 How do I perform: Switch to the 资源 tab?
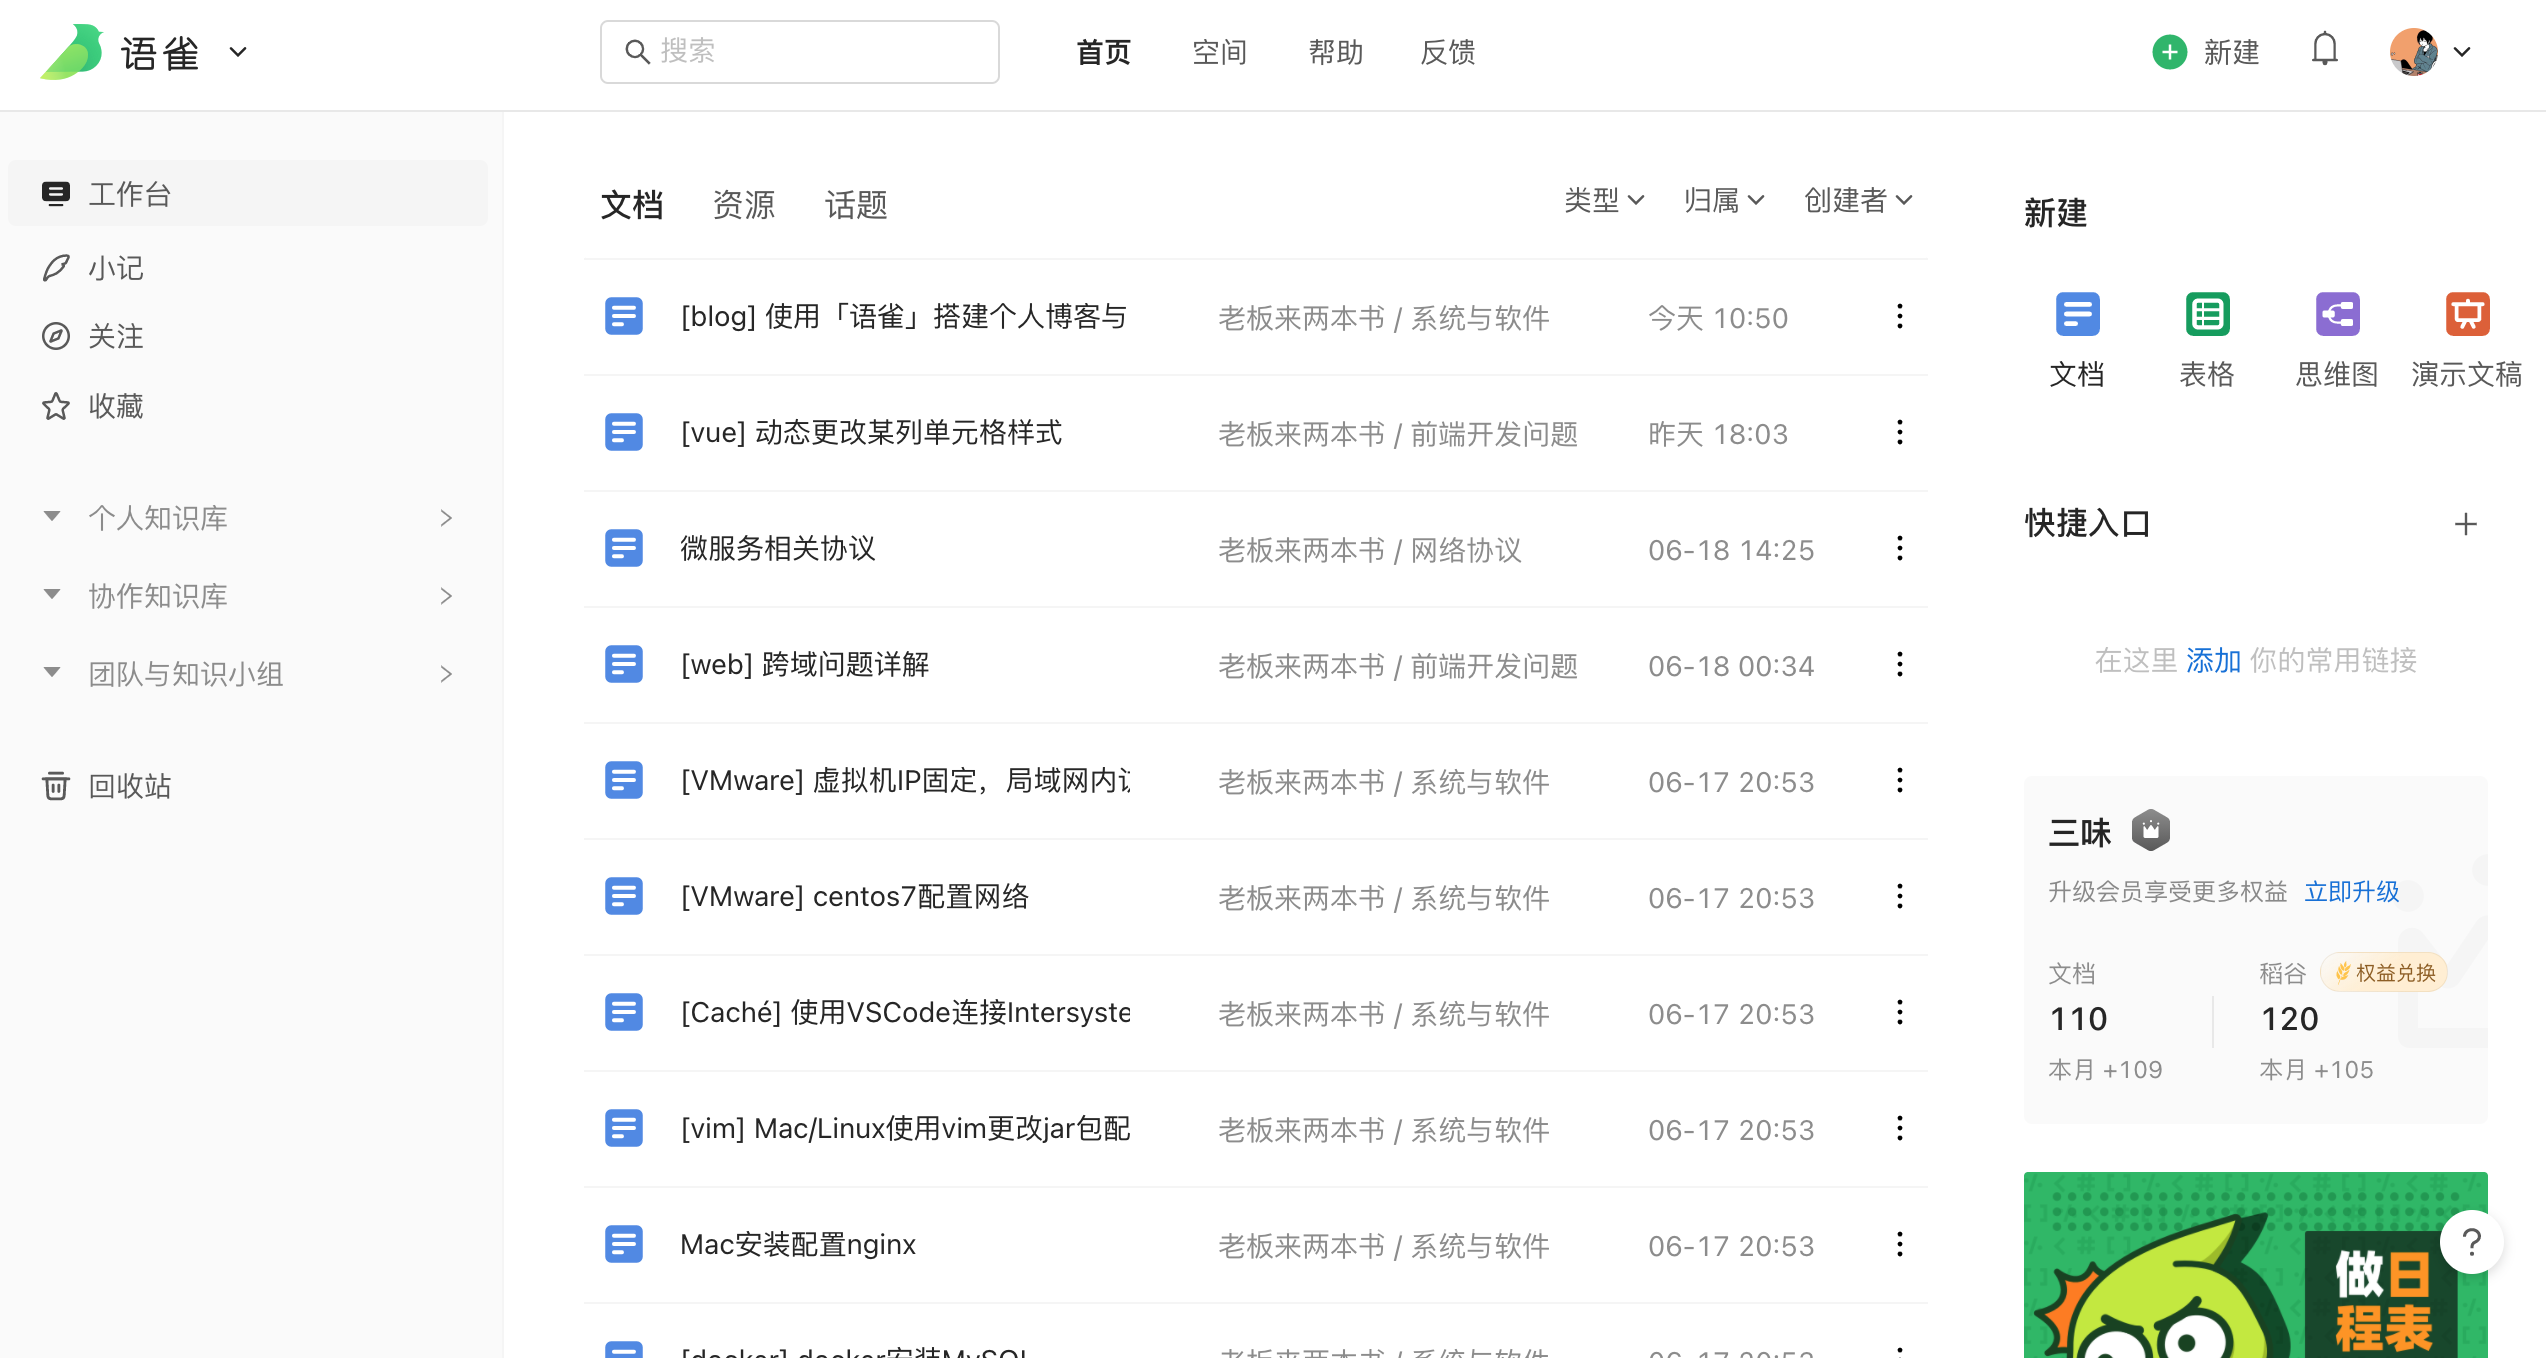pyautogui.click(x=743, y=205)
